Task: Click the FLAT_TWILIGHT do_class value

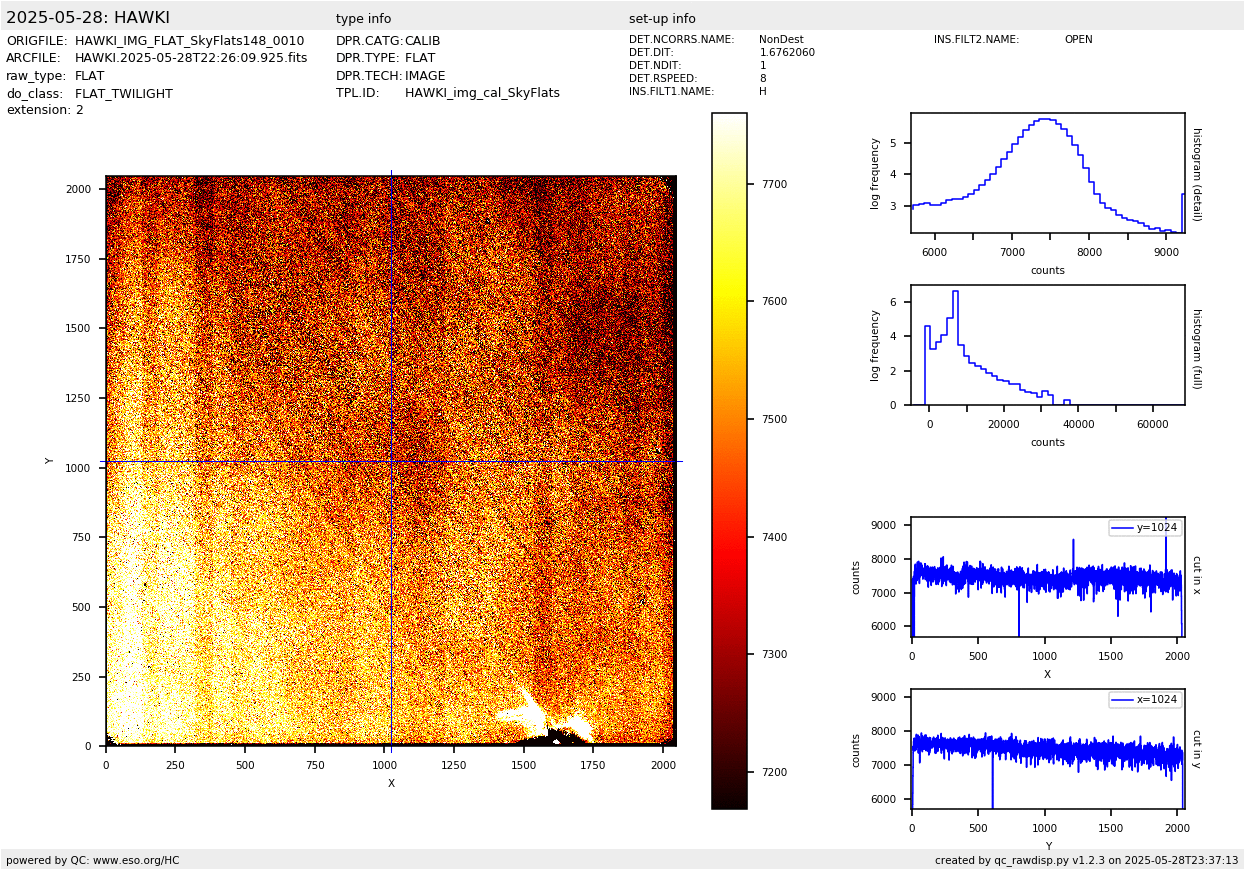Action: 124,94
